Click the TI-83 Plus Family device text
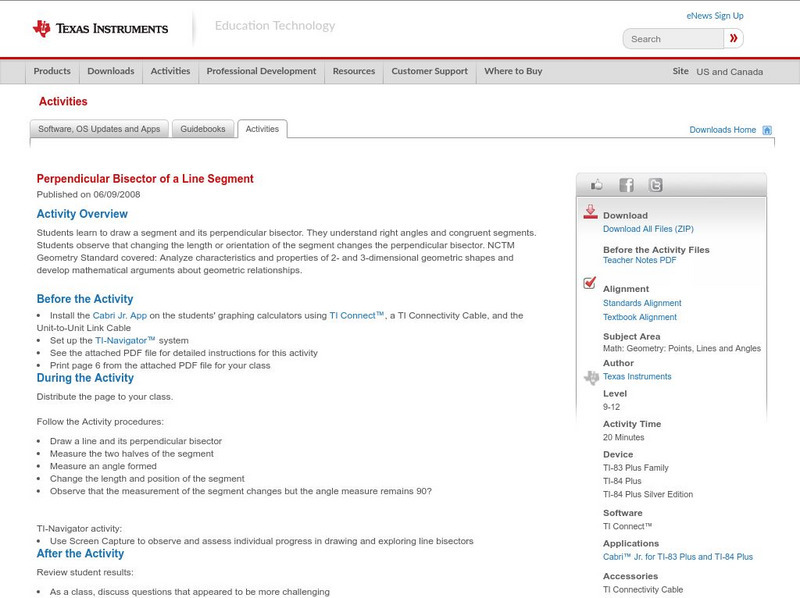Screen dimensions: 800x598 click(636, 468)
